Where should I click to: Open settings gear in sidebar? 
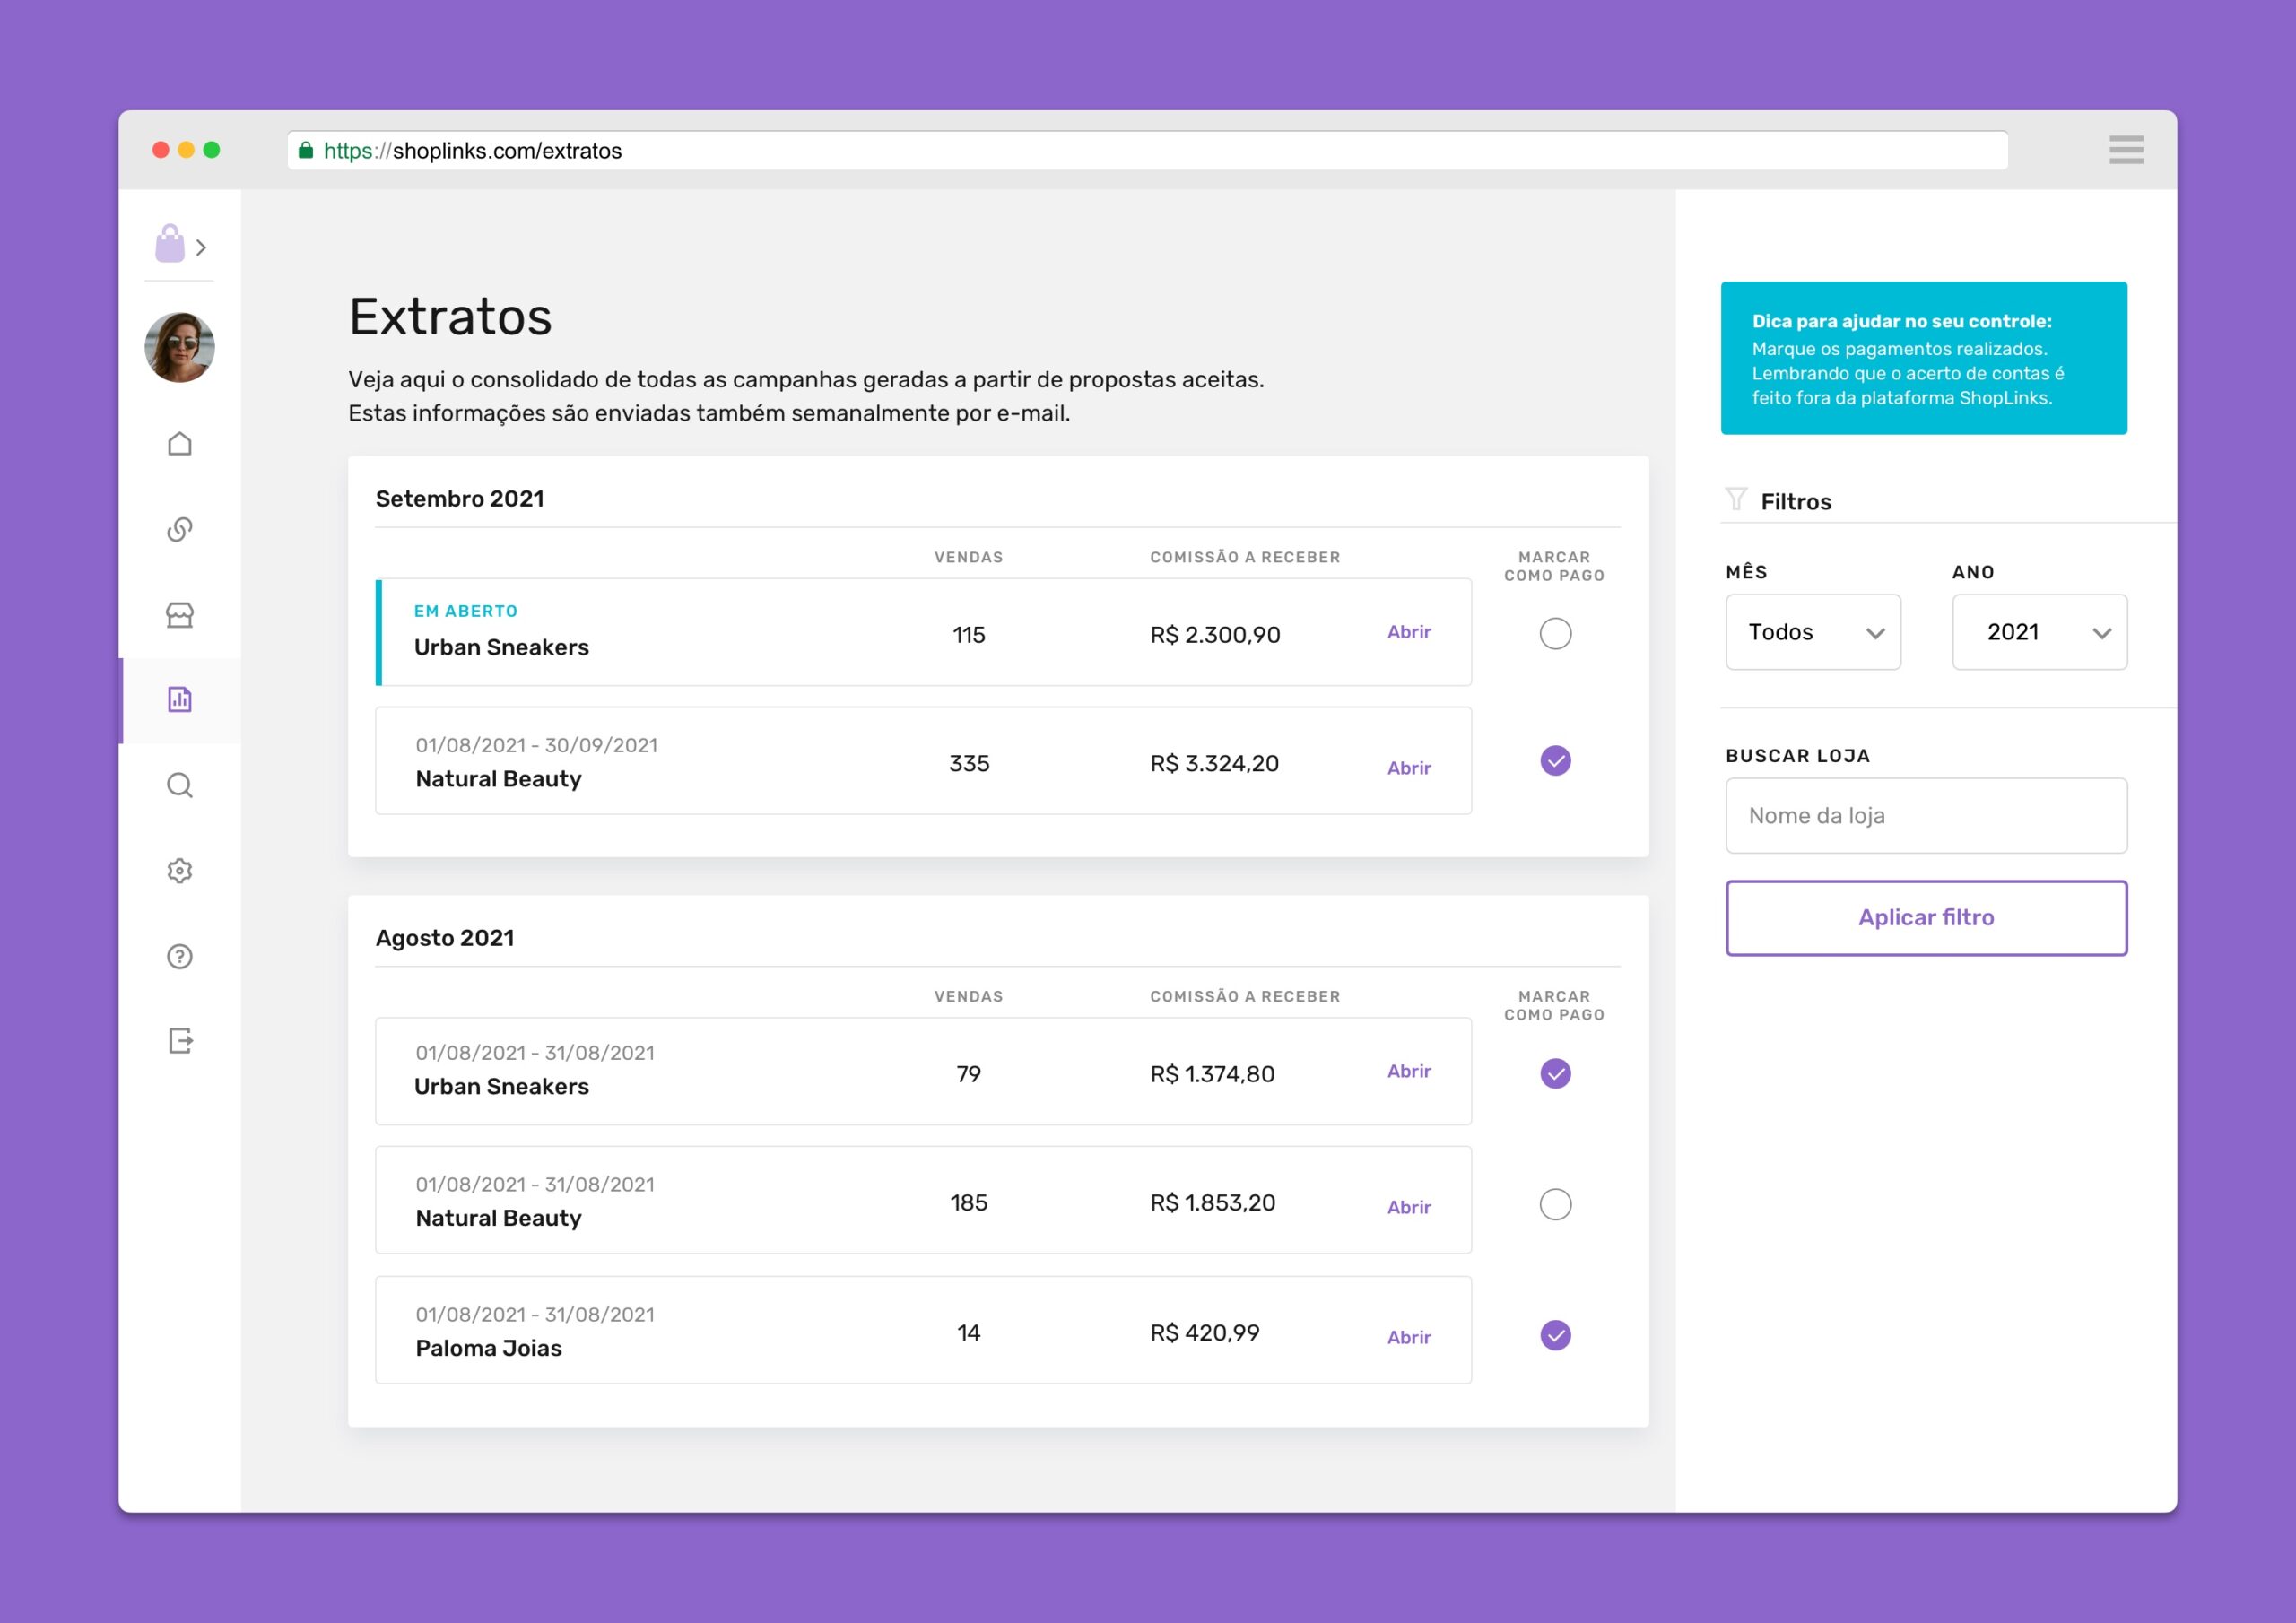180,870
